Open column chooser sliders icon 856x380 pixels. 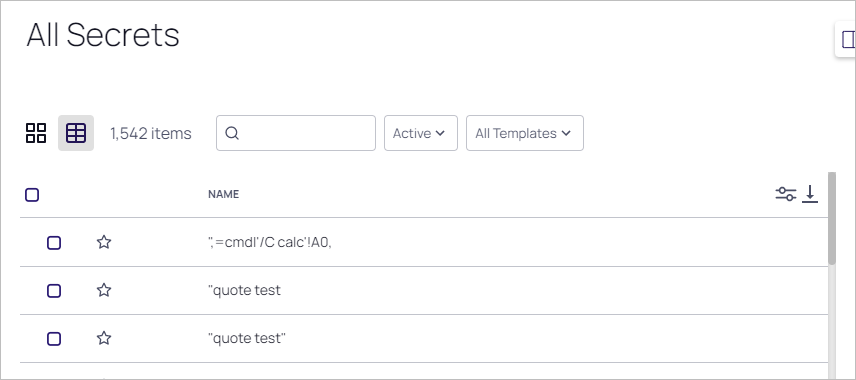(x=786, y=194)
